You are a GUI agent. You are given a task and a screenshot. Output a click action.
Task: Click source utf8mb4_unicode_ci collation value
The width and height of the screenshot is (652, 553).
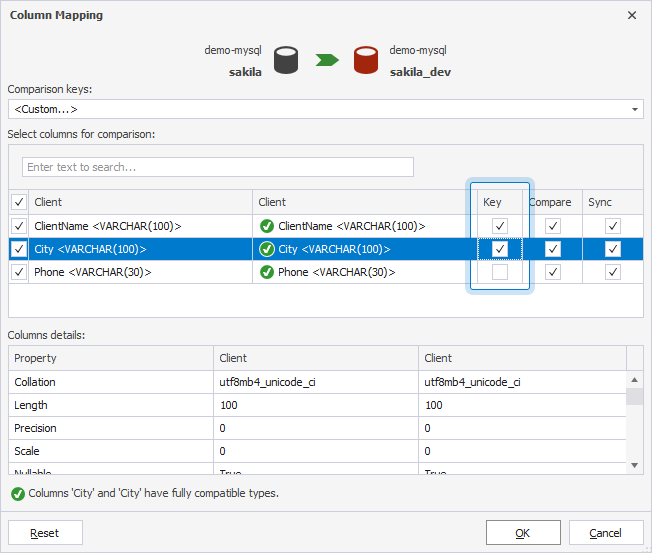267,382
